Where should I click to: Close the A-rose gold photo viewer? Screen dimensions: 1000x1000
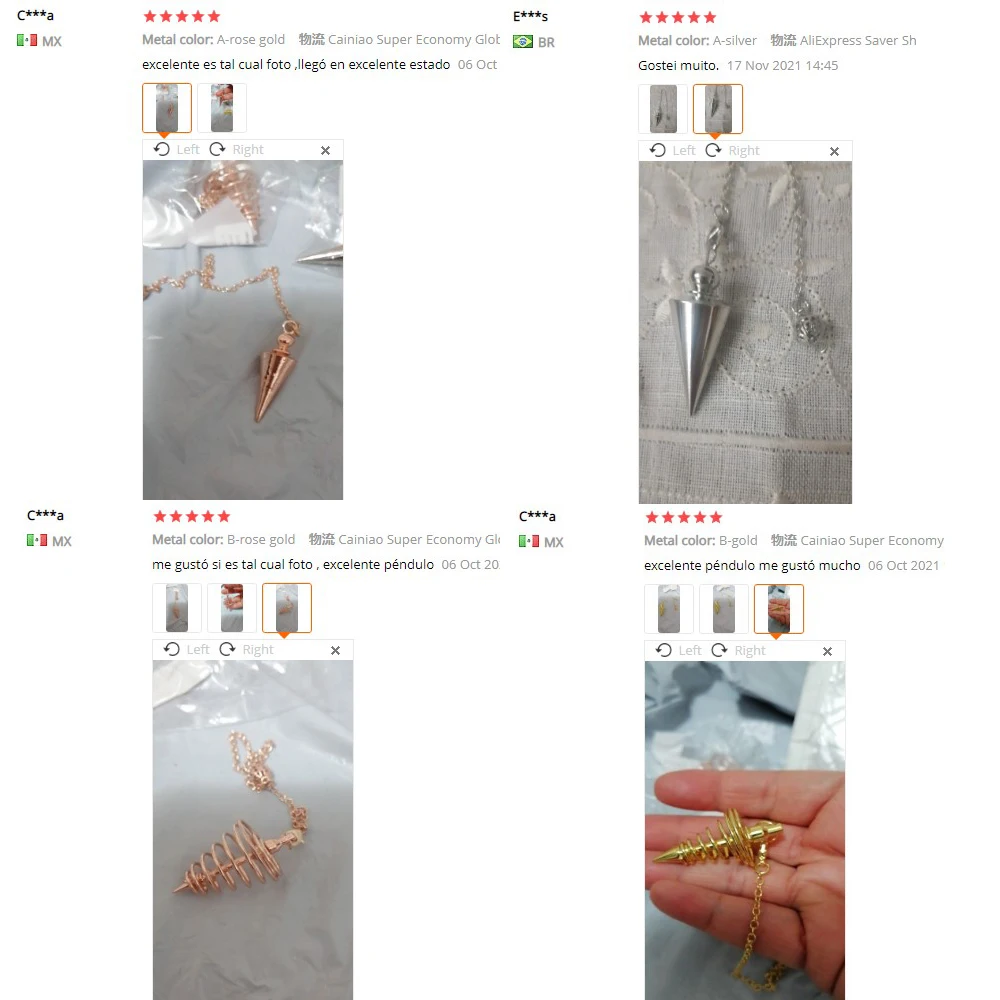pos(325,151)
